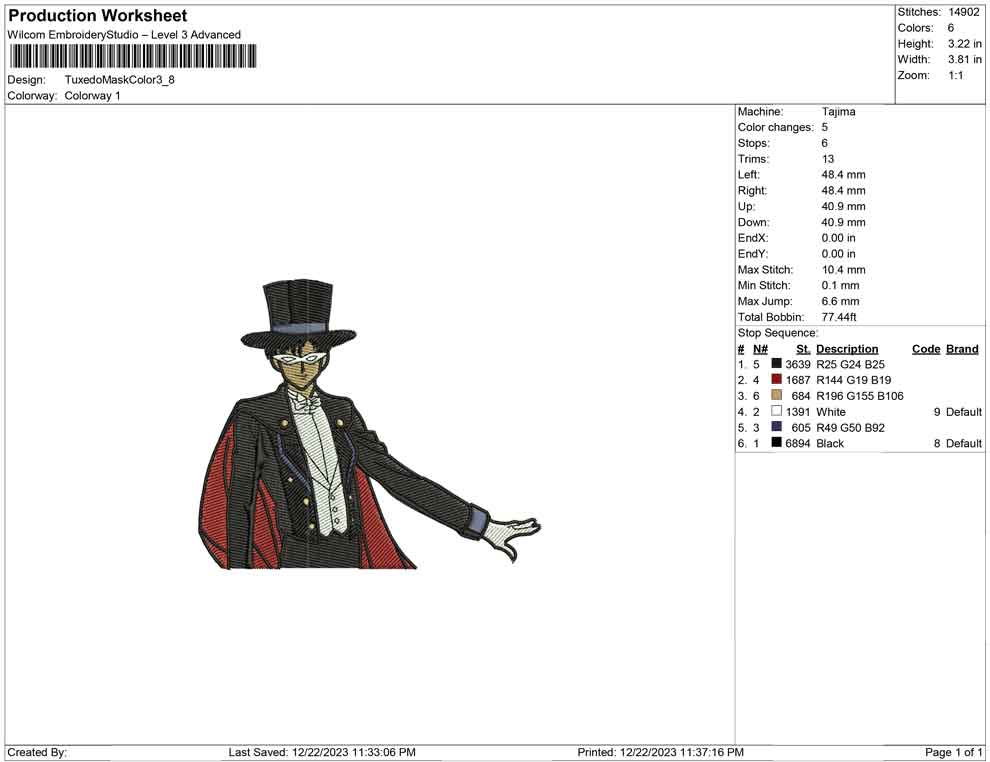Click the Trims value '13'

(x=828, y=159)
